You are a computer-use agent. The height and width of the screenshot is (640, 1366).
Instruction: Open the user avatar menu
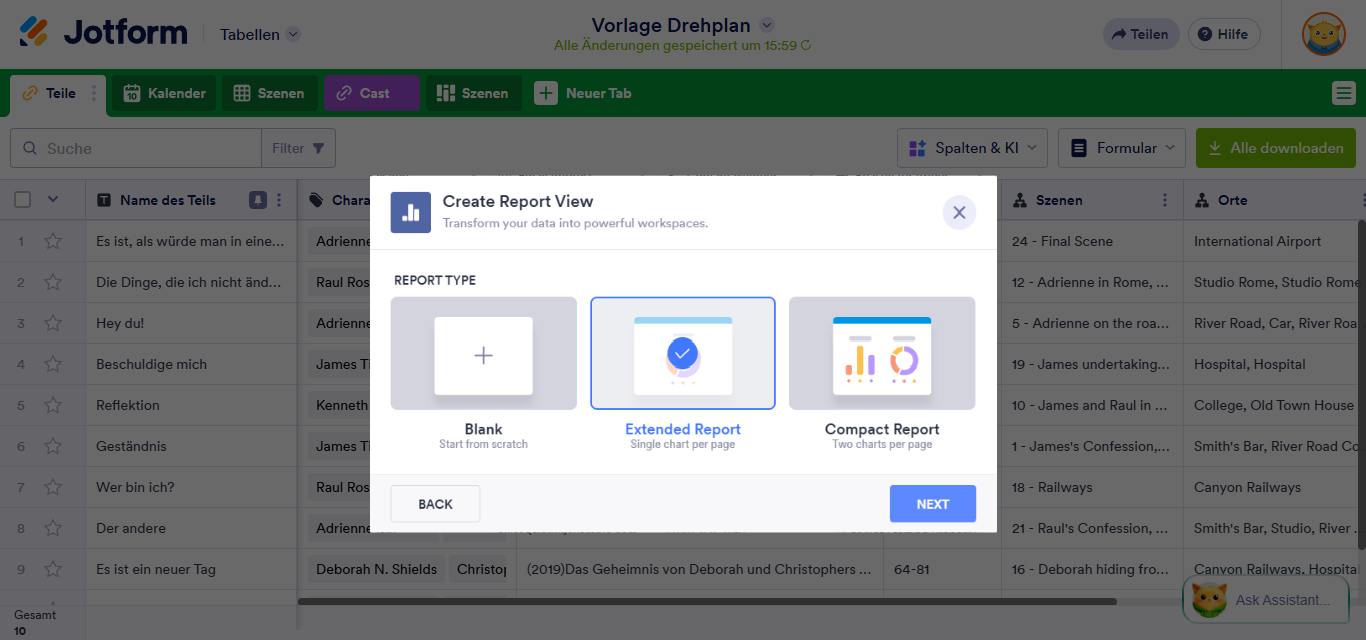click(1323, 34)
